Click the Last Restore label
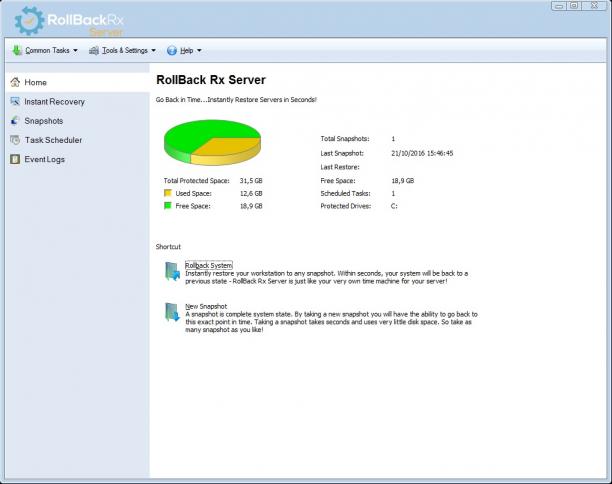 tap(340, 167)
